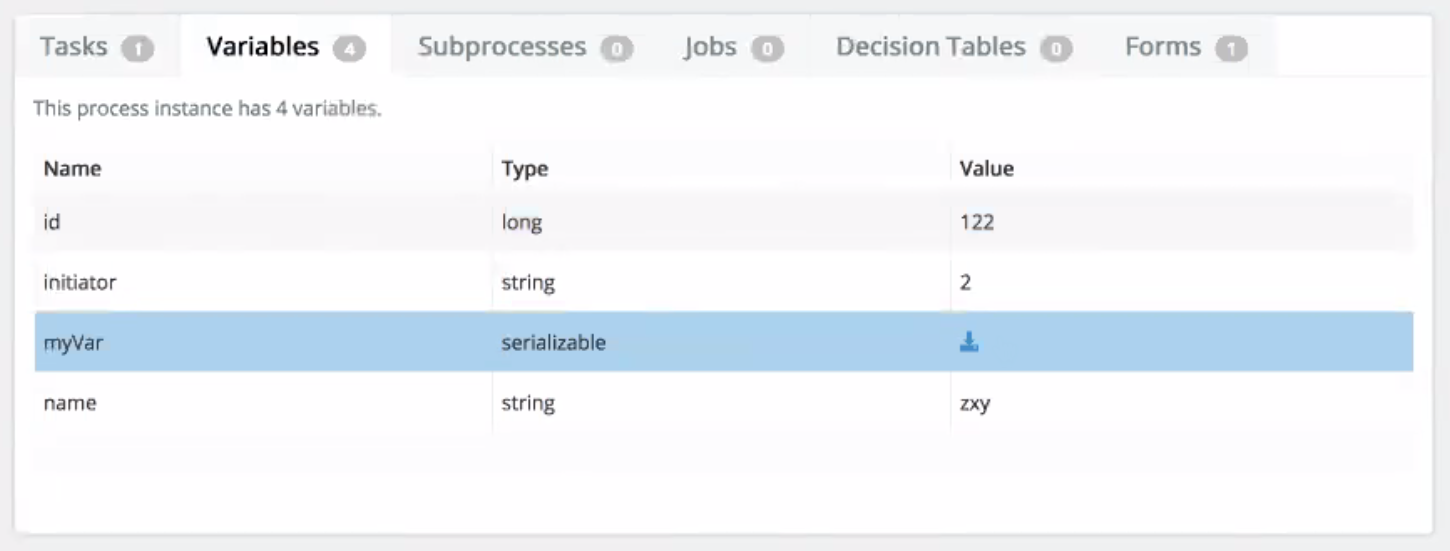Click the Value column header
Image resolution: width=1450 pixels, height=551 pixels.
pyautogui.click(x=986, y=169)
